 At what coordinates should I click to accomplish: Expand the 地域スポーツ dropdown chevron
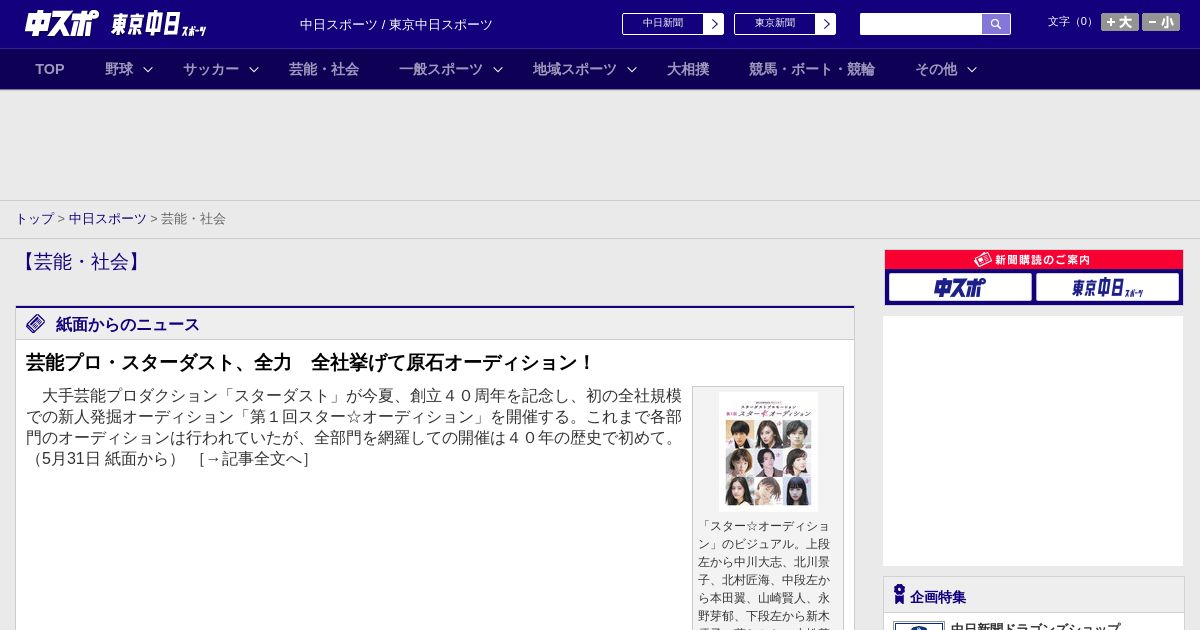tap(632, 69)
